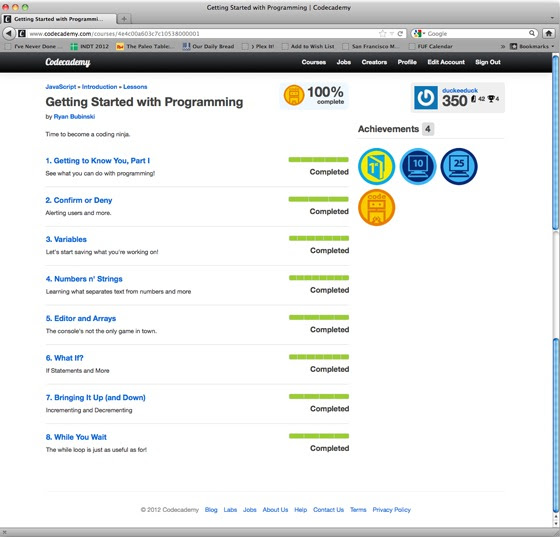
Task: Follow the JavaScript breadcrumb link
Action: pos(61,87)
